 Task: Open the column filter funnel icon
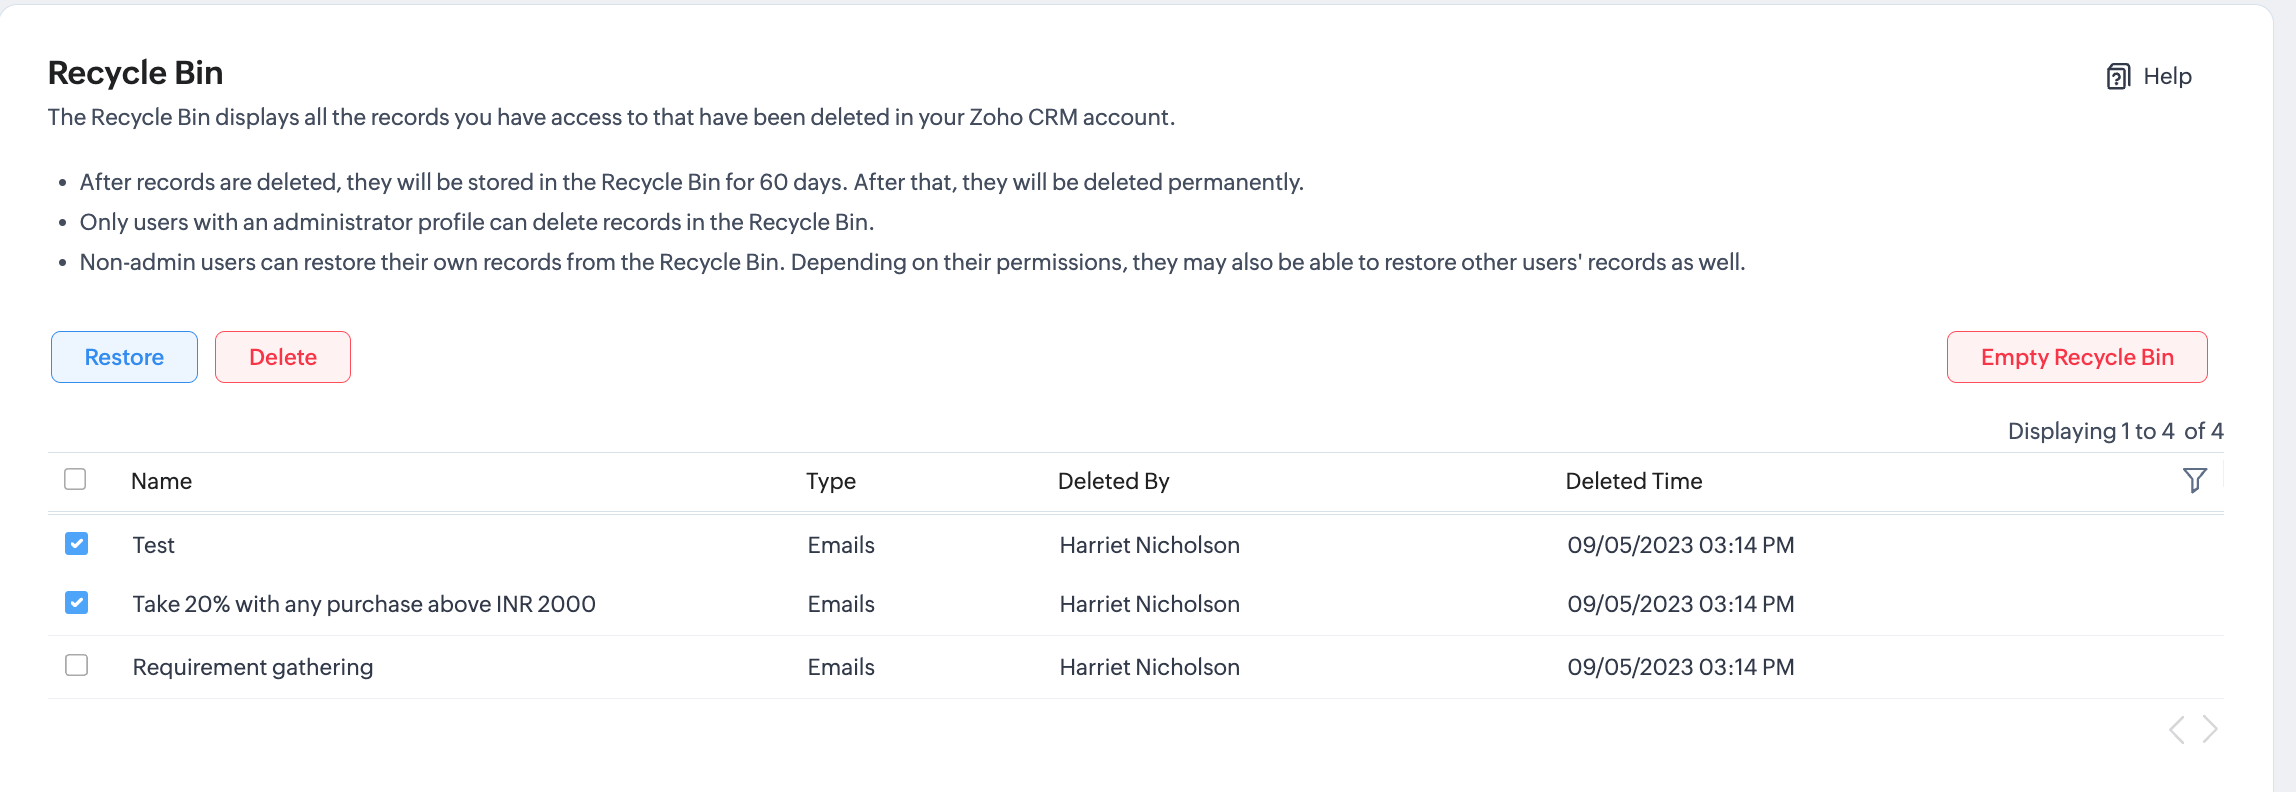[x=2194, y=481]
